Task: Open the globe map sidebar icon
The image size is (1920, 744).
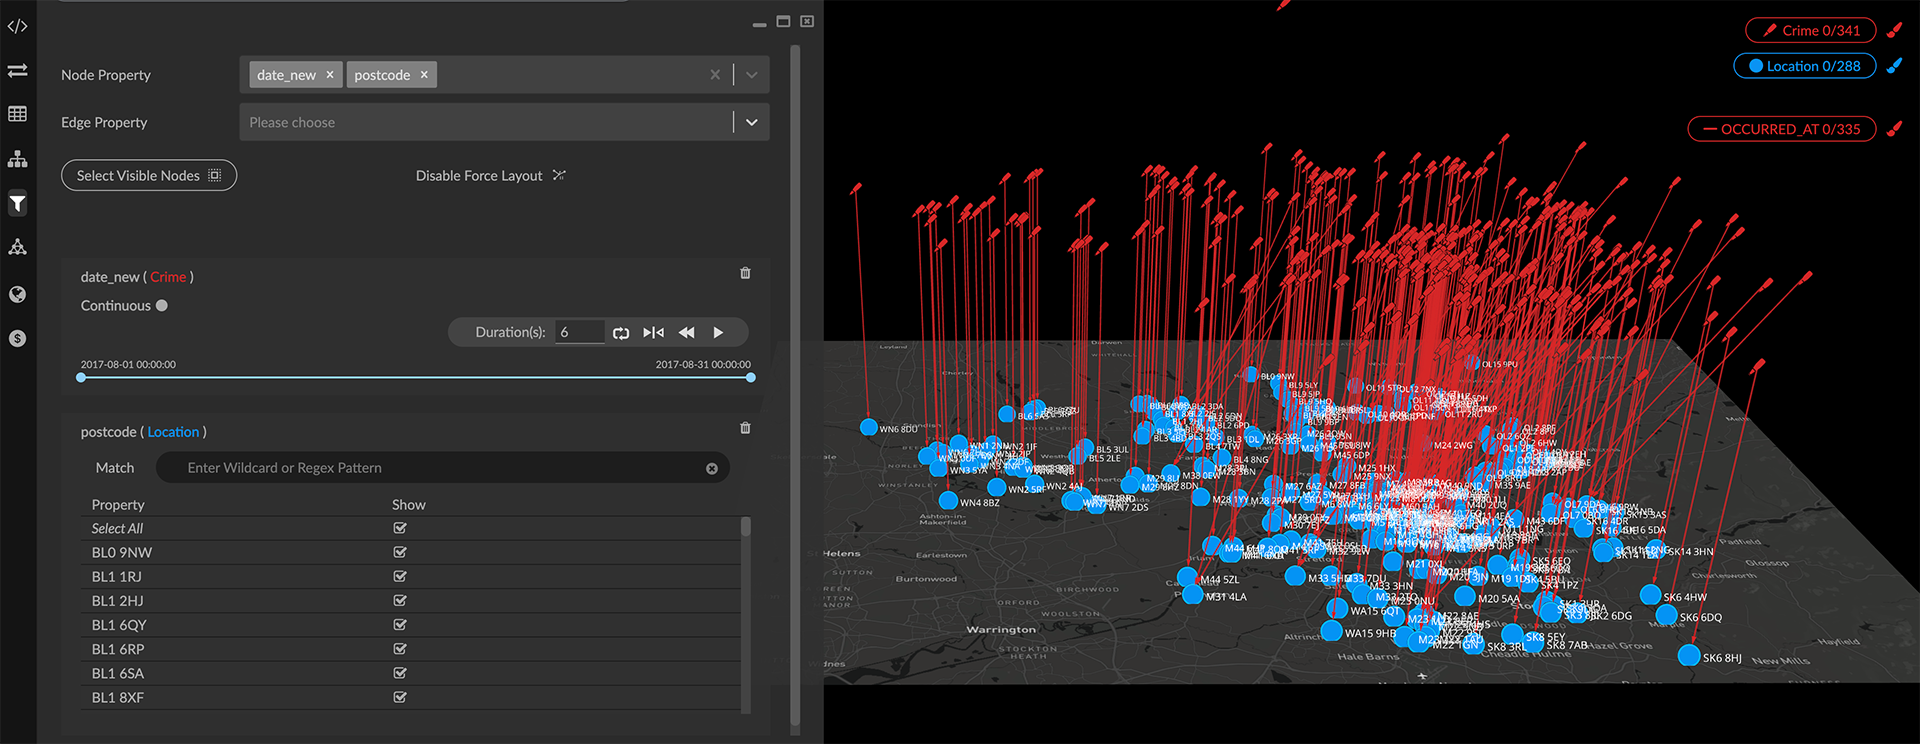Action: point(17,294)
